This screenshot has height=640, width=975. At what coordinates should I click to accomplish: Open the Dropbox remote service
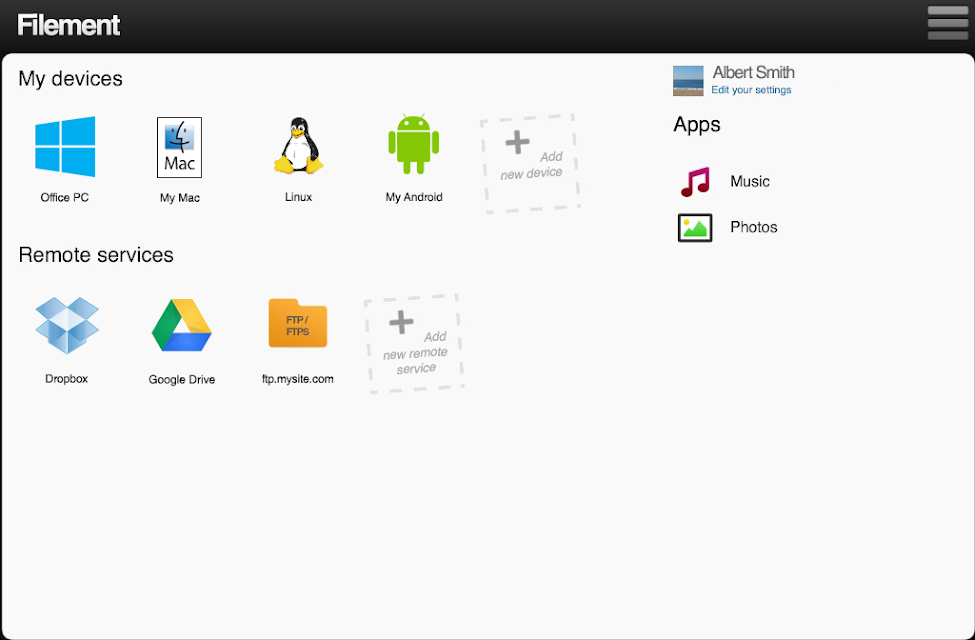pyautogui.click(x=67, y=325)
